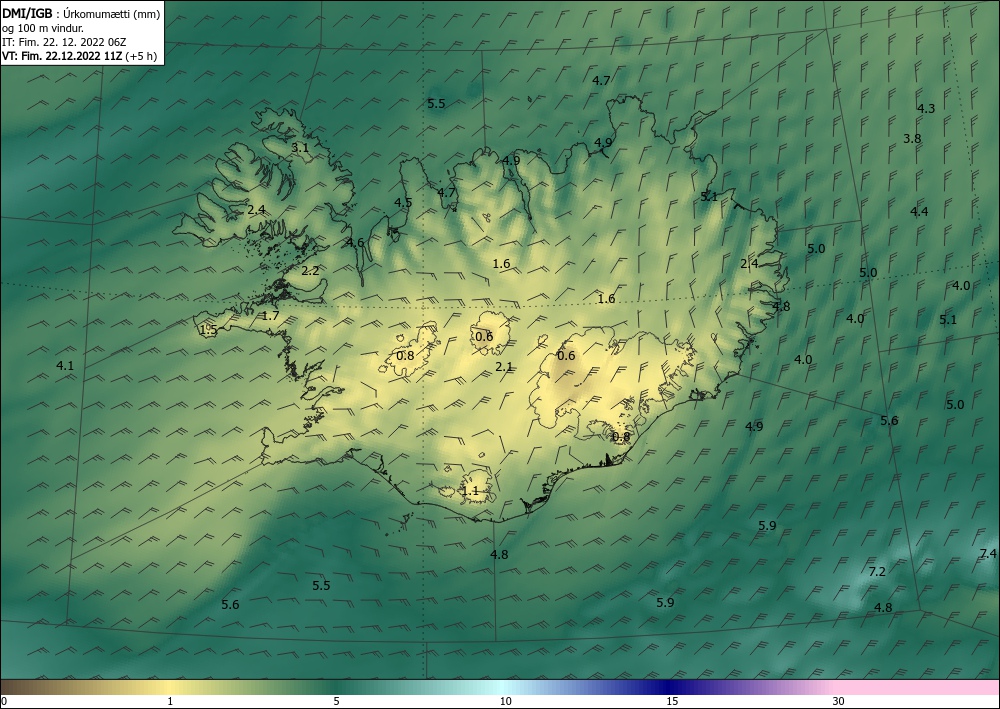
Task: Click the 0 label on the color scale
Action: pyautogui.click(x=4, y=702)
